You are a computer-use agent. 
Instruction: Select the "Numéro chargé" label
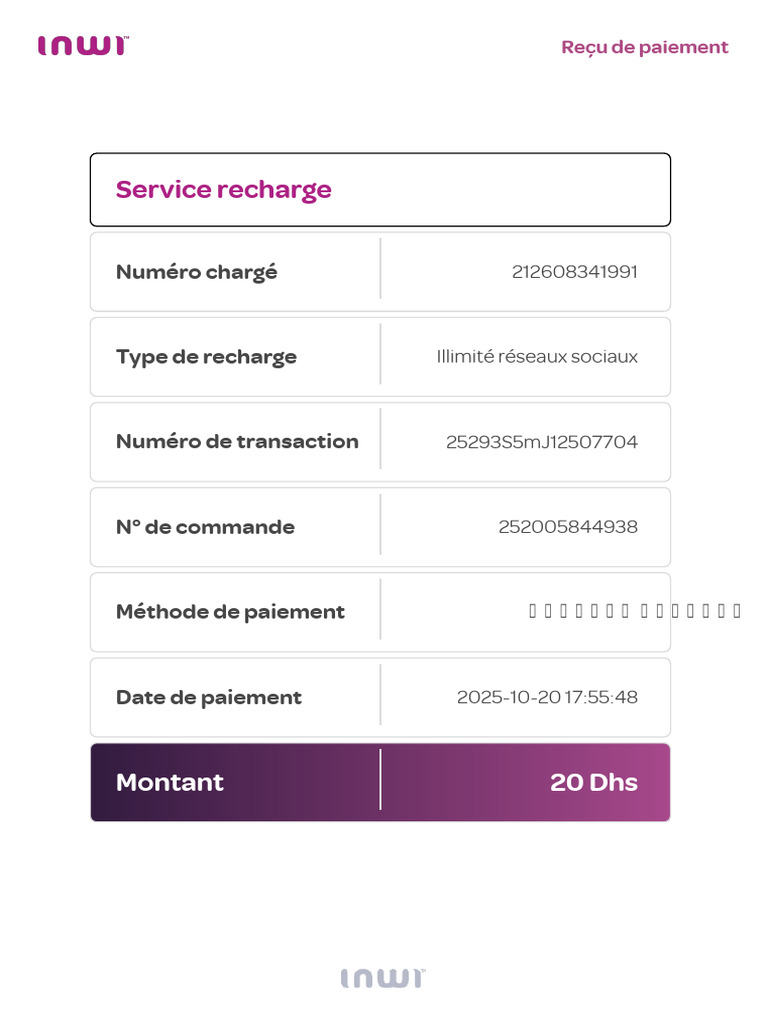[x=197, y=272]
